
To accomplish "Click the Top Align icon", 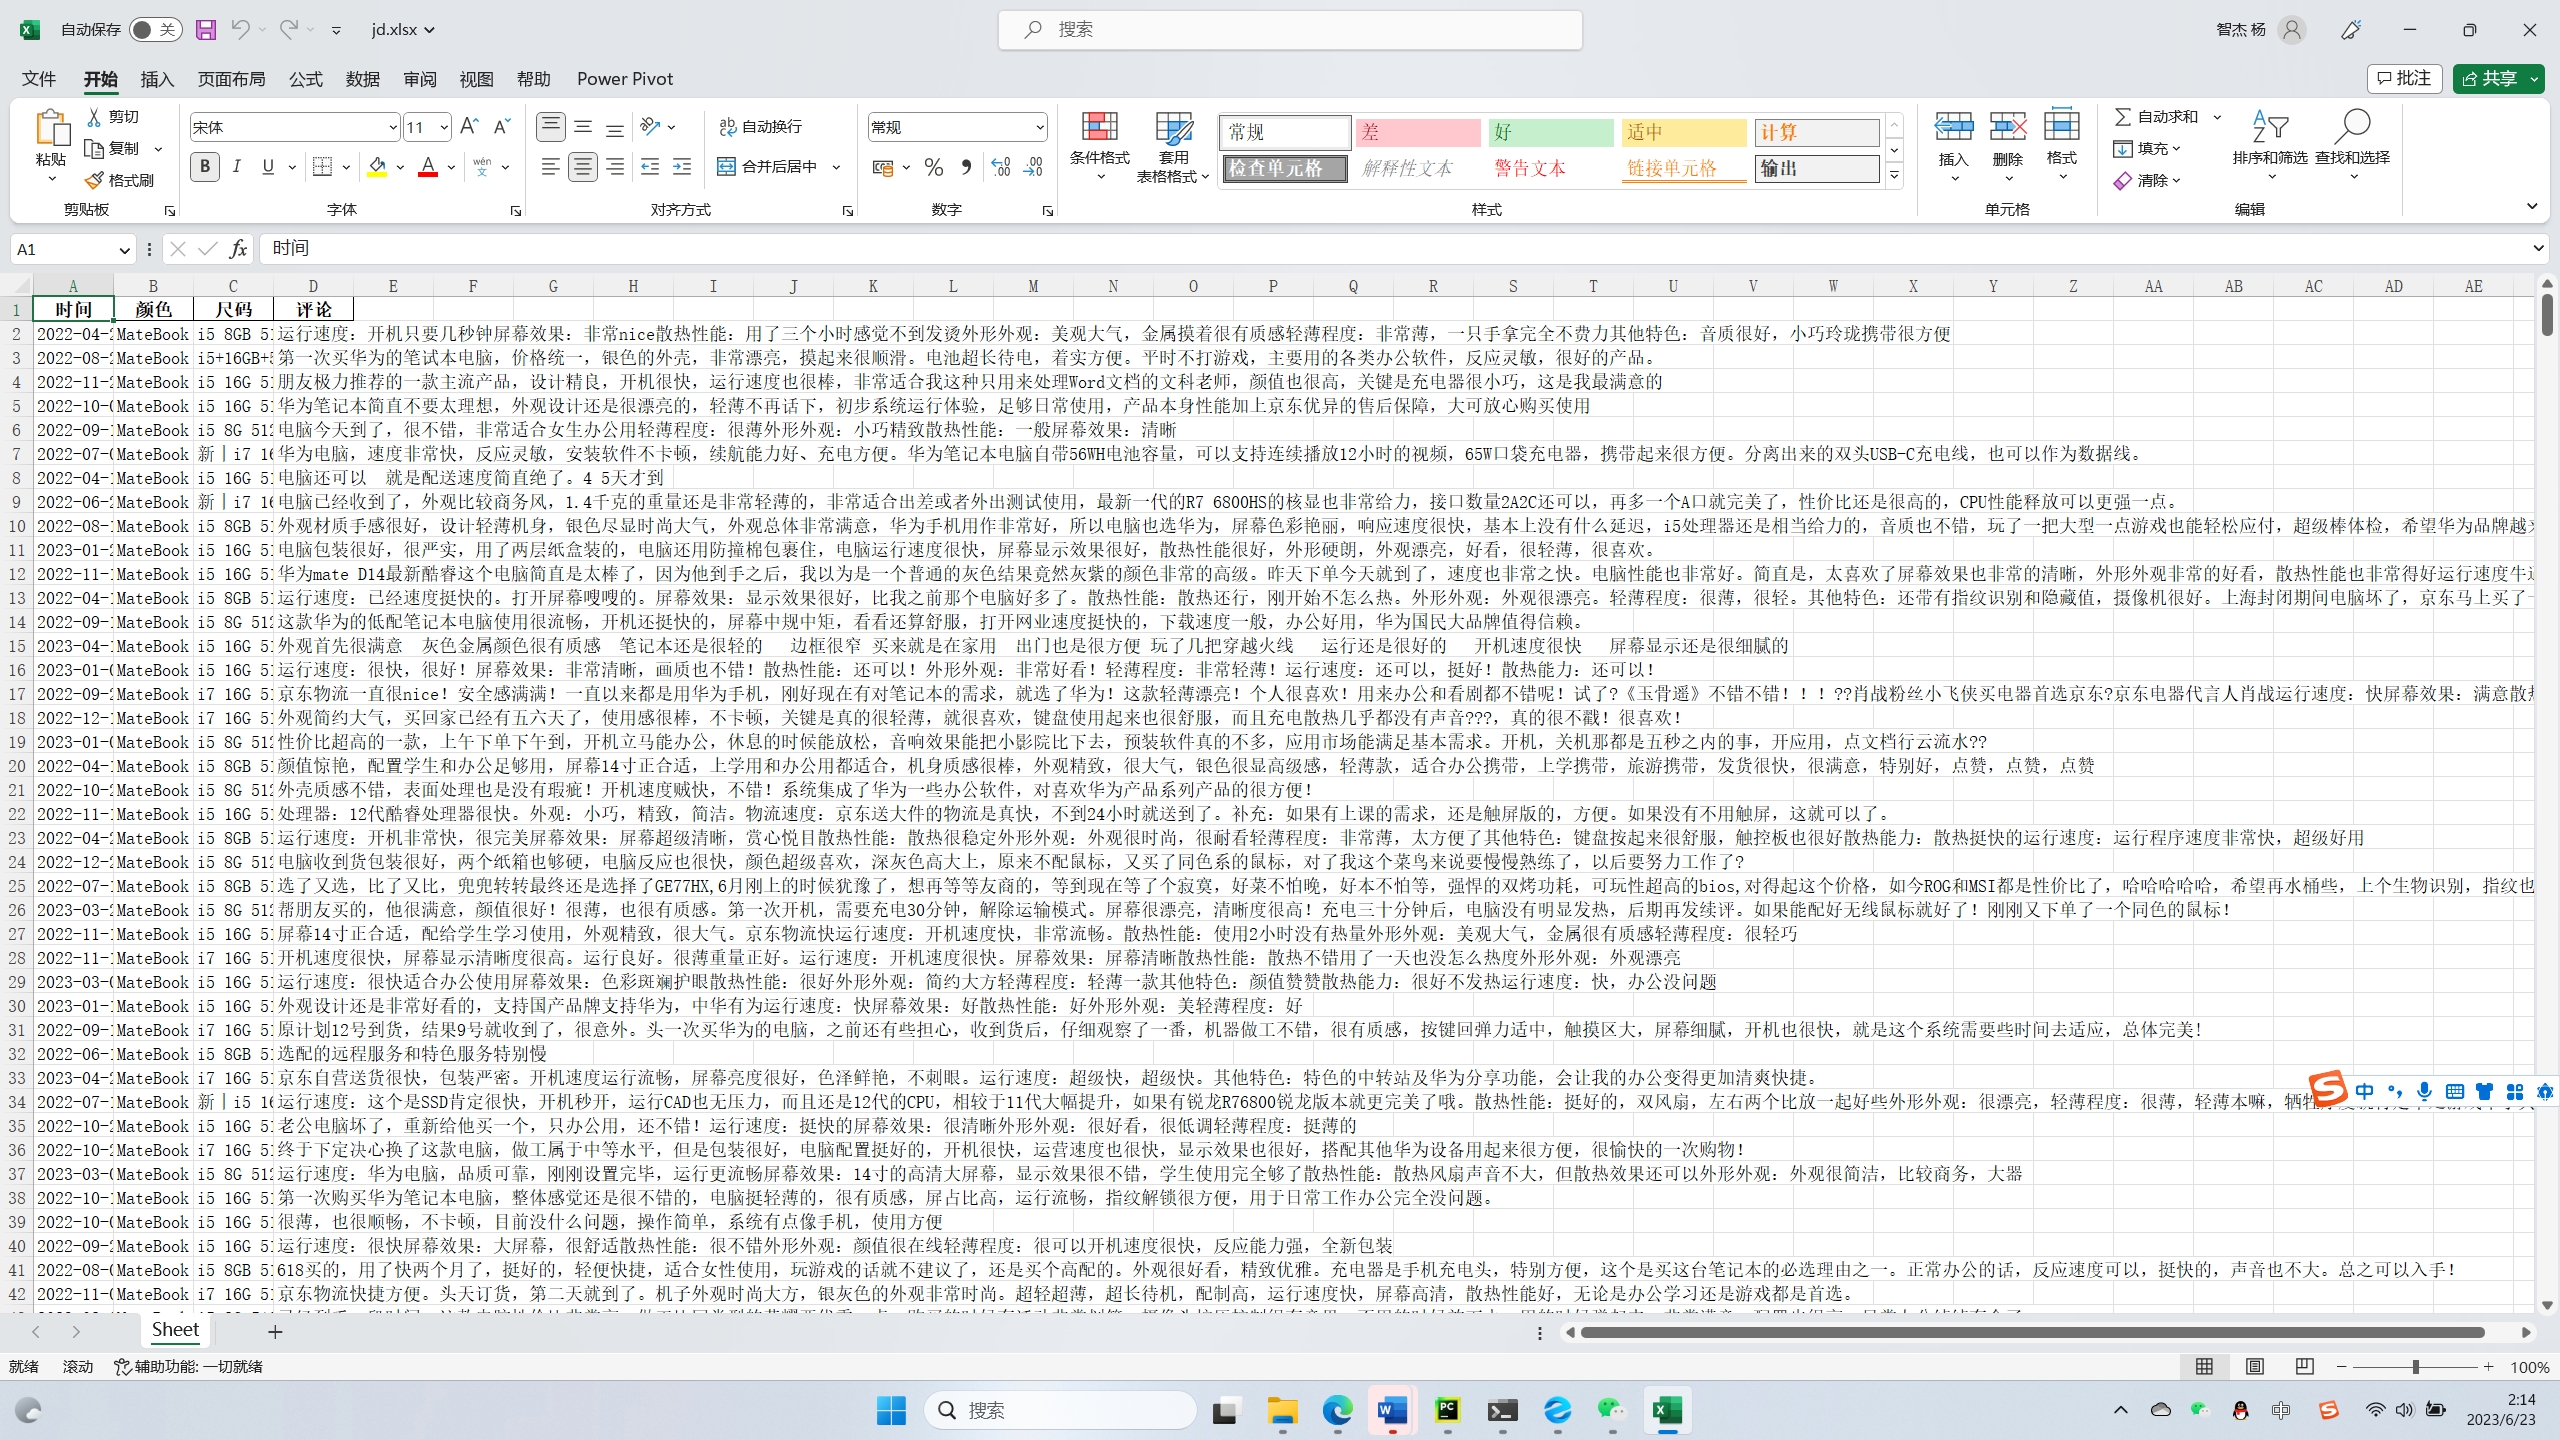I will point(550,126).
